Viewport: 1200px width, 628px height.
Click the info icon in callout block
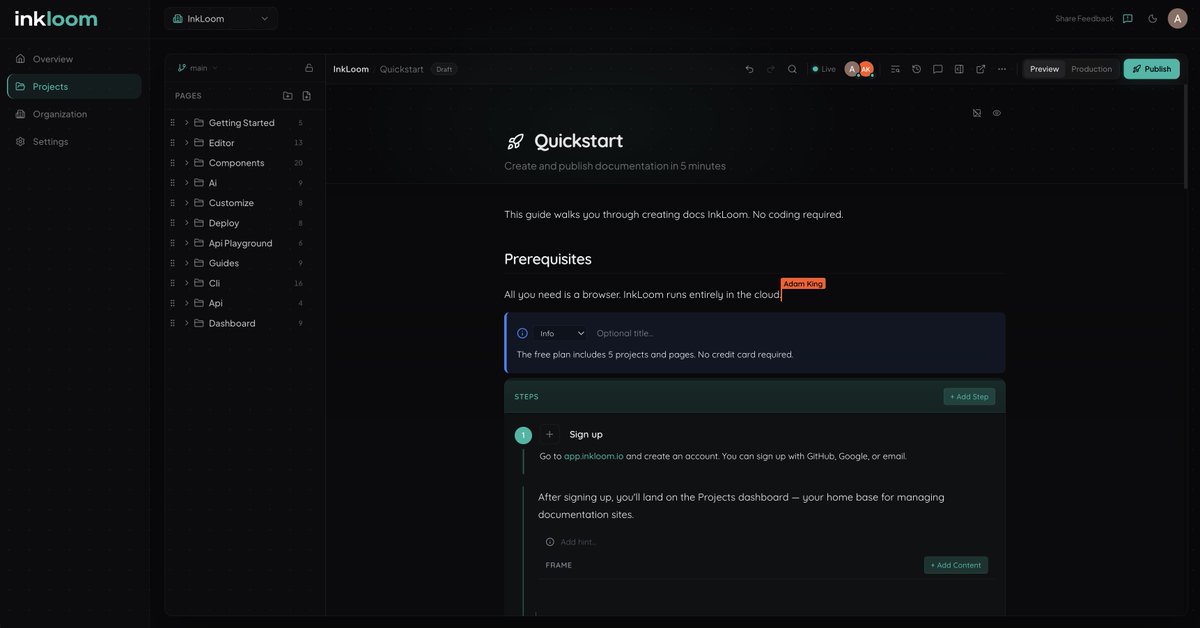(x=522, y=333)
